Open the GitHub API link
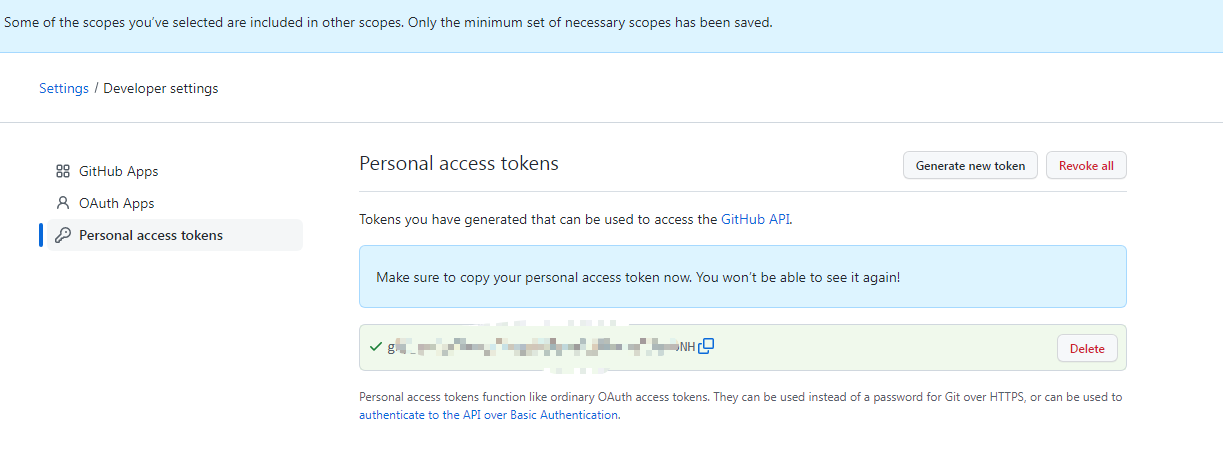Viewport: 1223px width, 453px height. click(x=756, y=219)
